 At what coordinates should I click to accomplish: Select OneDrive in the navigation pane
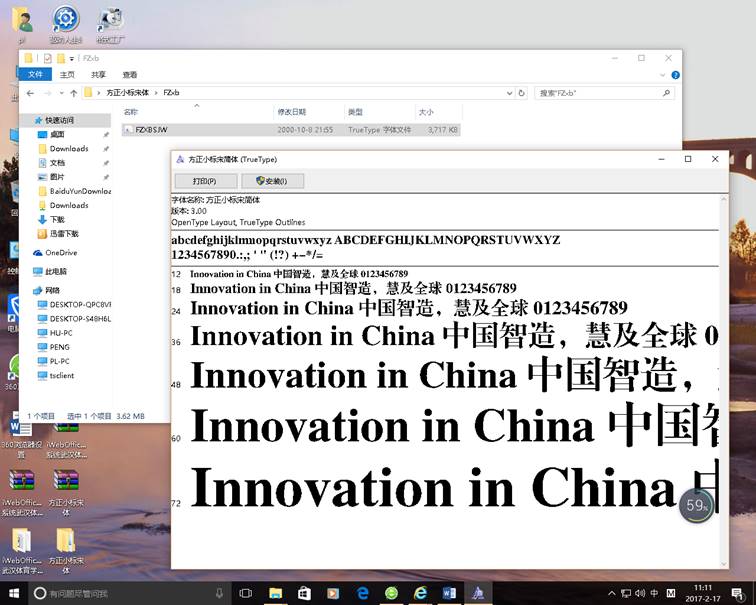pos(60,253)
